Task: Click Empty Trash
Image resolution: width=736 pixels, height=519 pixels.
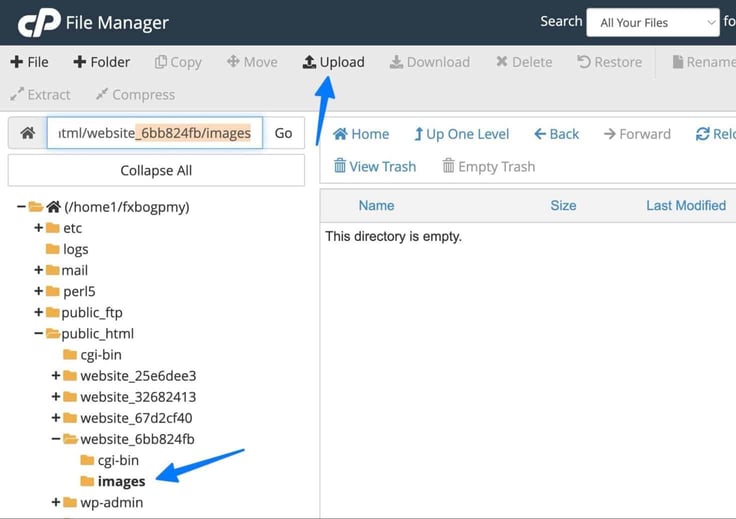Action: tap(489, 167)
